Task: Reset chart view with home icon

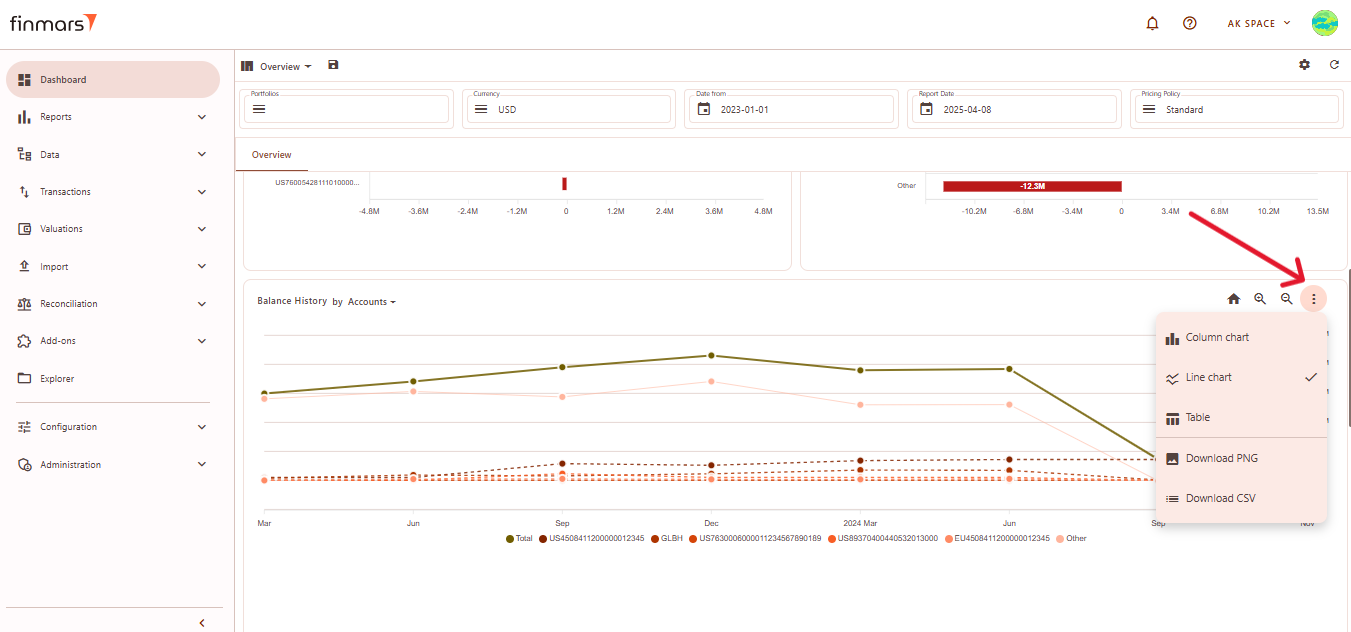Action: pyautogui.click(x=1234, y=299)
